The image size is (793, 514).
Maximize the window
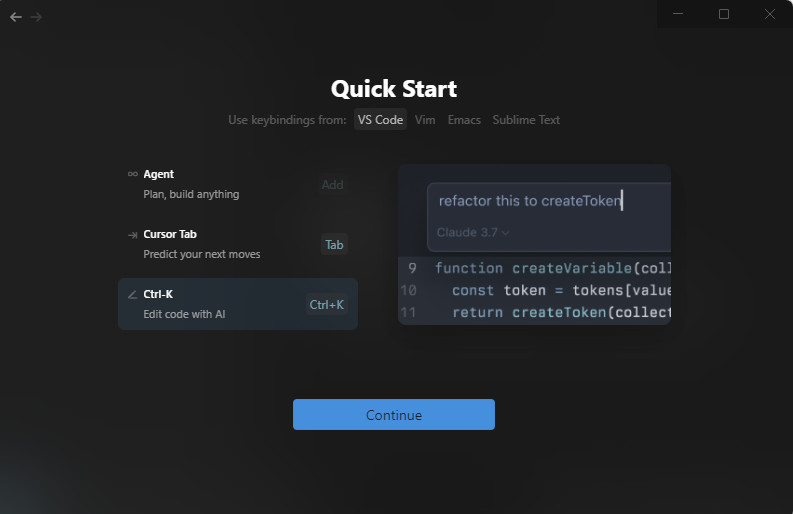point(724,14)
